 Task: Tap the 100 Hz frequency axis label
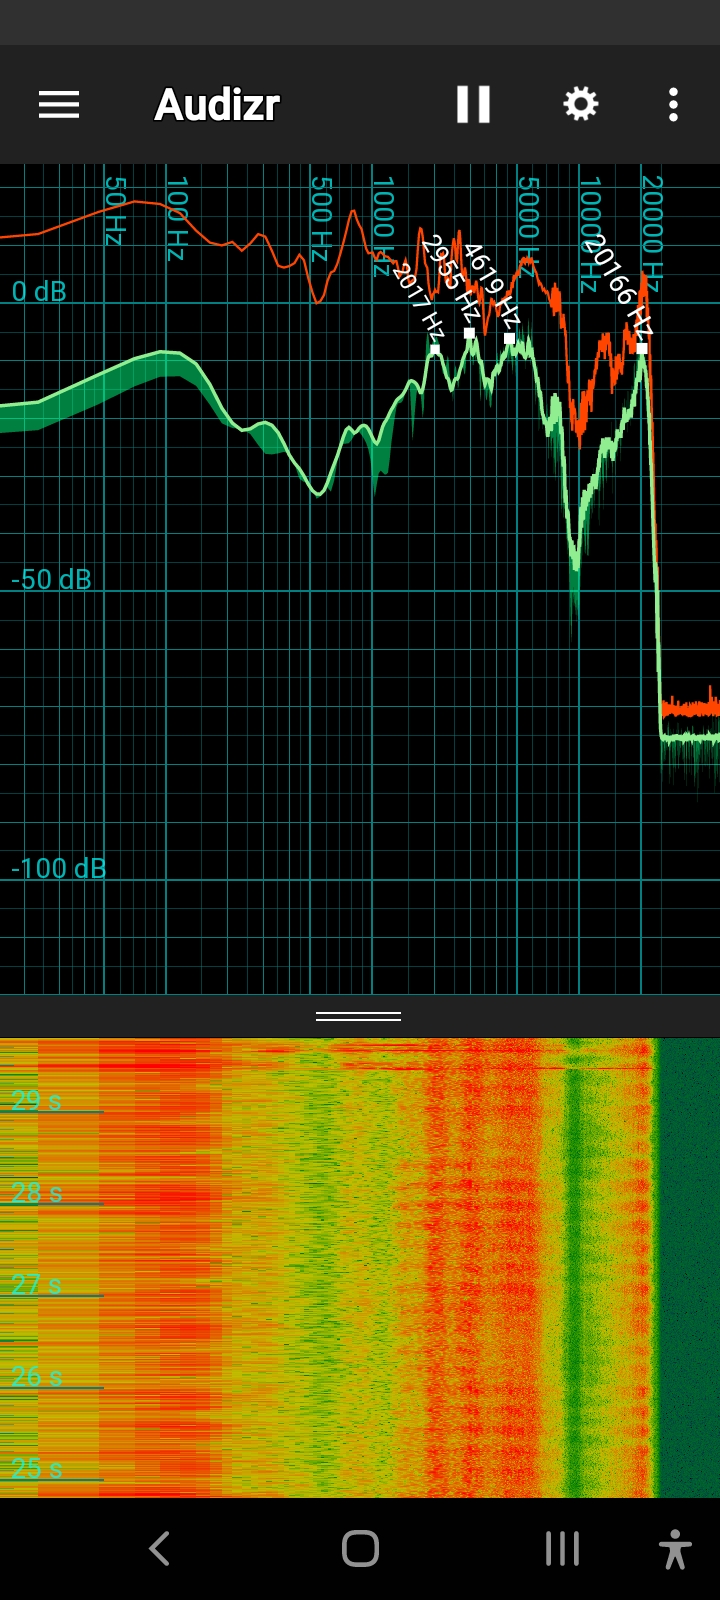coord(176,219)
